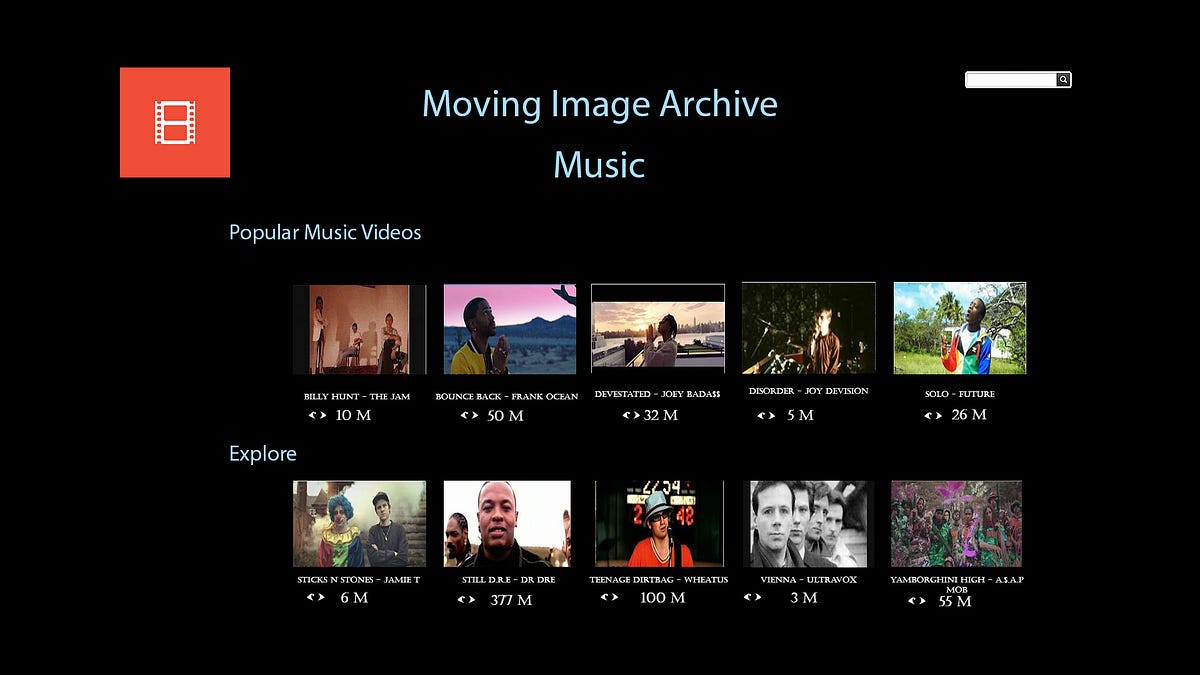Click the views icon next to 5 M
Screen dimensions: 1200x675
767,415
